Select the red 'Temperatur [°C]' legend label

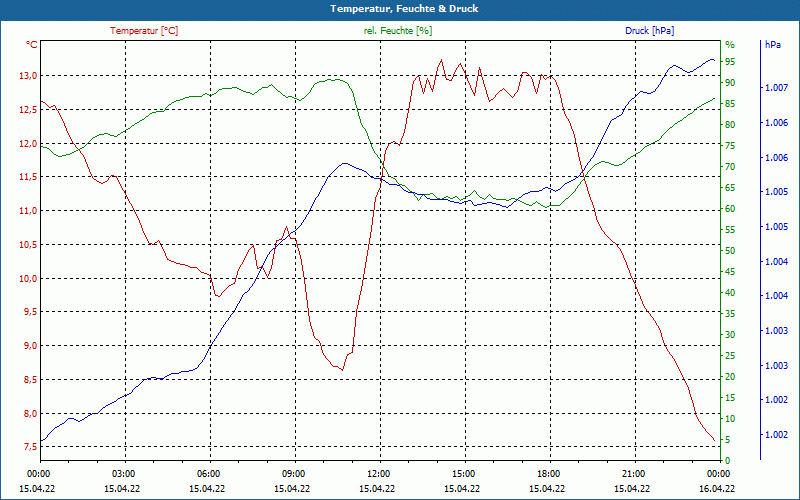[x=144, y=31]
